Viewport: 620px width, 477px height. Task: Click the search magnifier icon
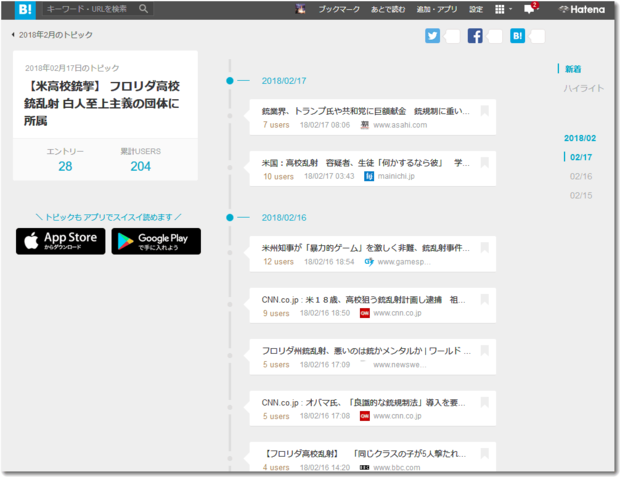pos(144,9)
